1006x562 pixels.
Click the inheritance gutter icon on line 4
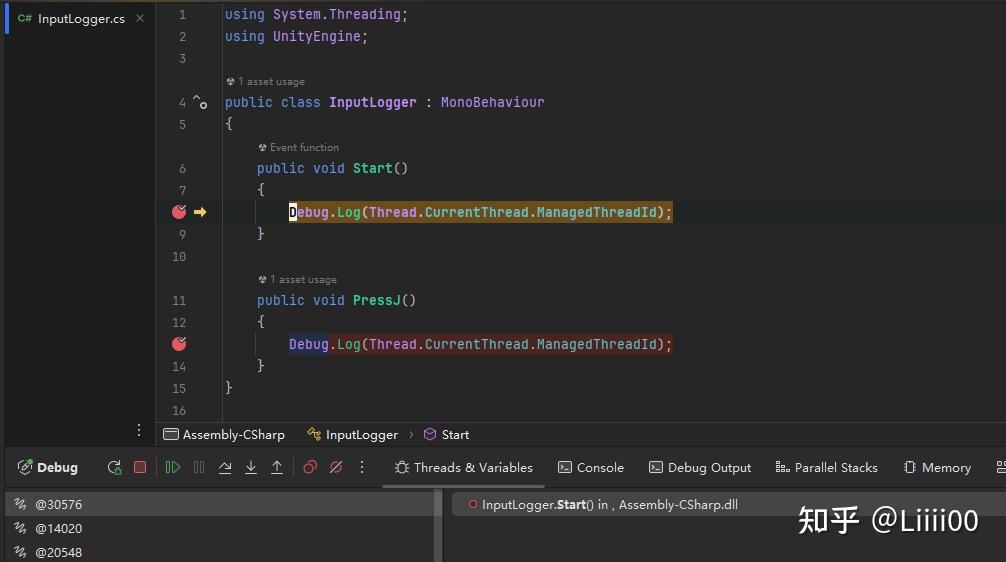point(201,102)
